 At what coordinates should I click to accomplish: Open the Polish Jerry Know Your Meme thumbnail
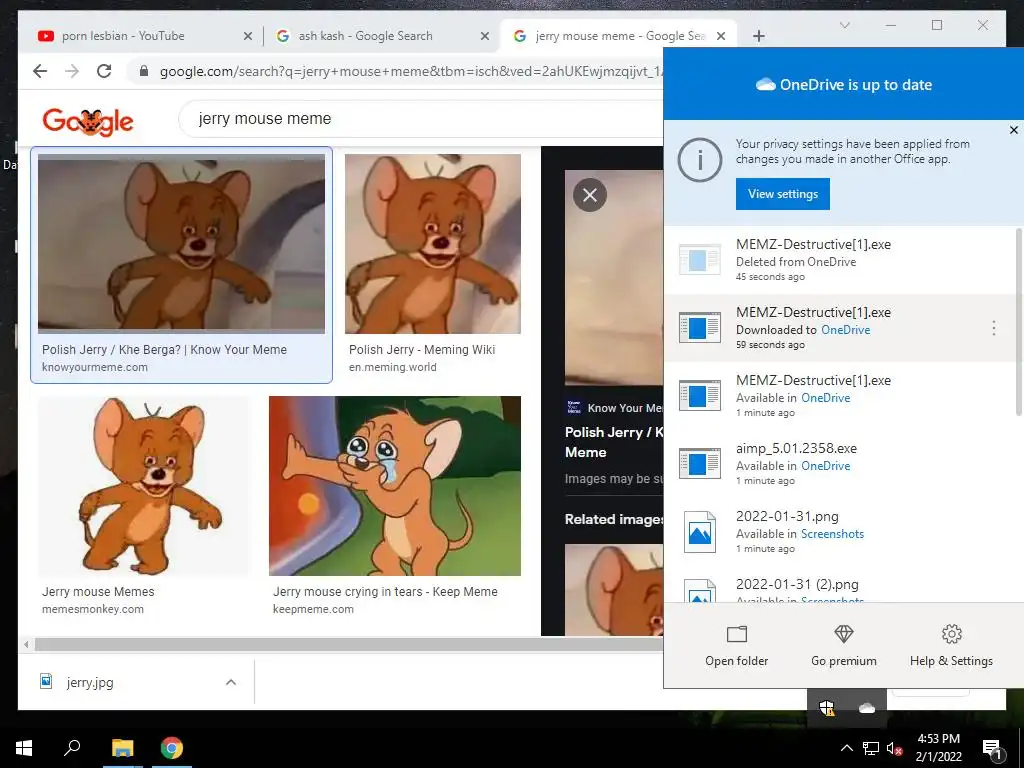pos(181,244)
